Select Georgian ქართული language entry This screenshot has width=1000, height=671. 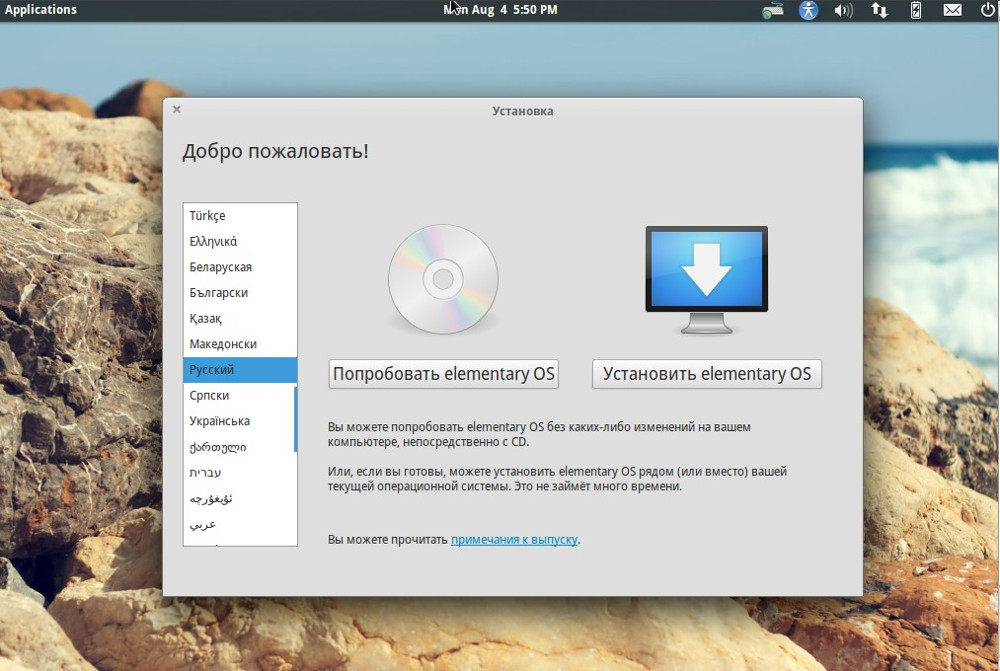(x=239, y=447)
